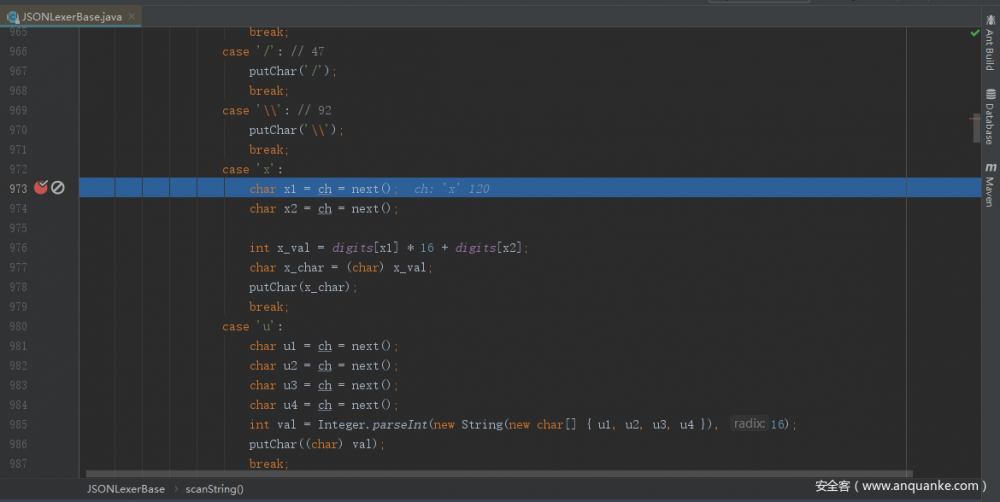Click the Maven m icon
This screenshot has height=502, width=1000.
[990, 167]
